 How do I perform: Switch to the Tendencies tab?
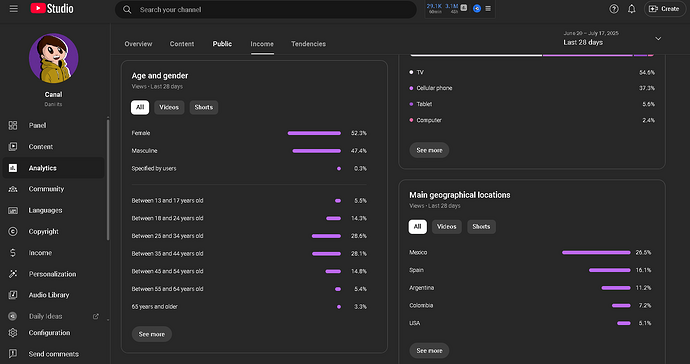[x=308, y=44]
